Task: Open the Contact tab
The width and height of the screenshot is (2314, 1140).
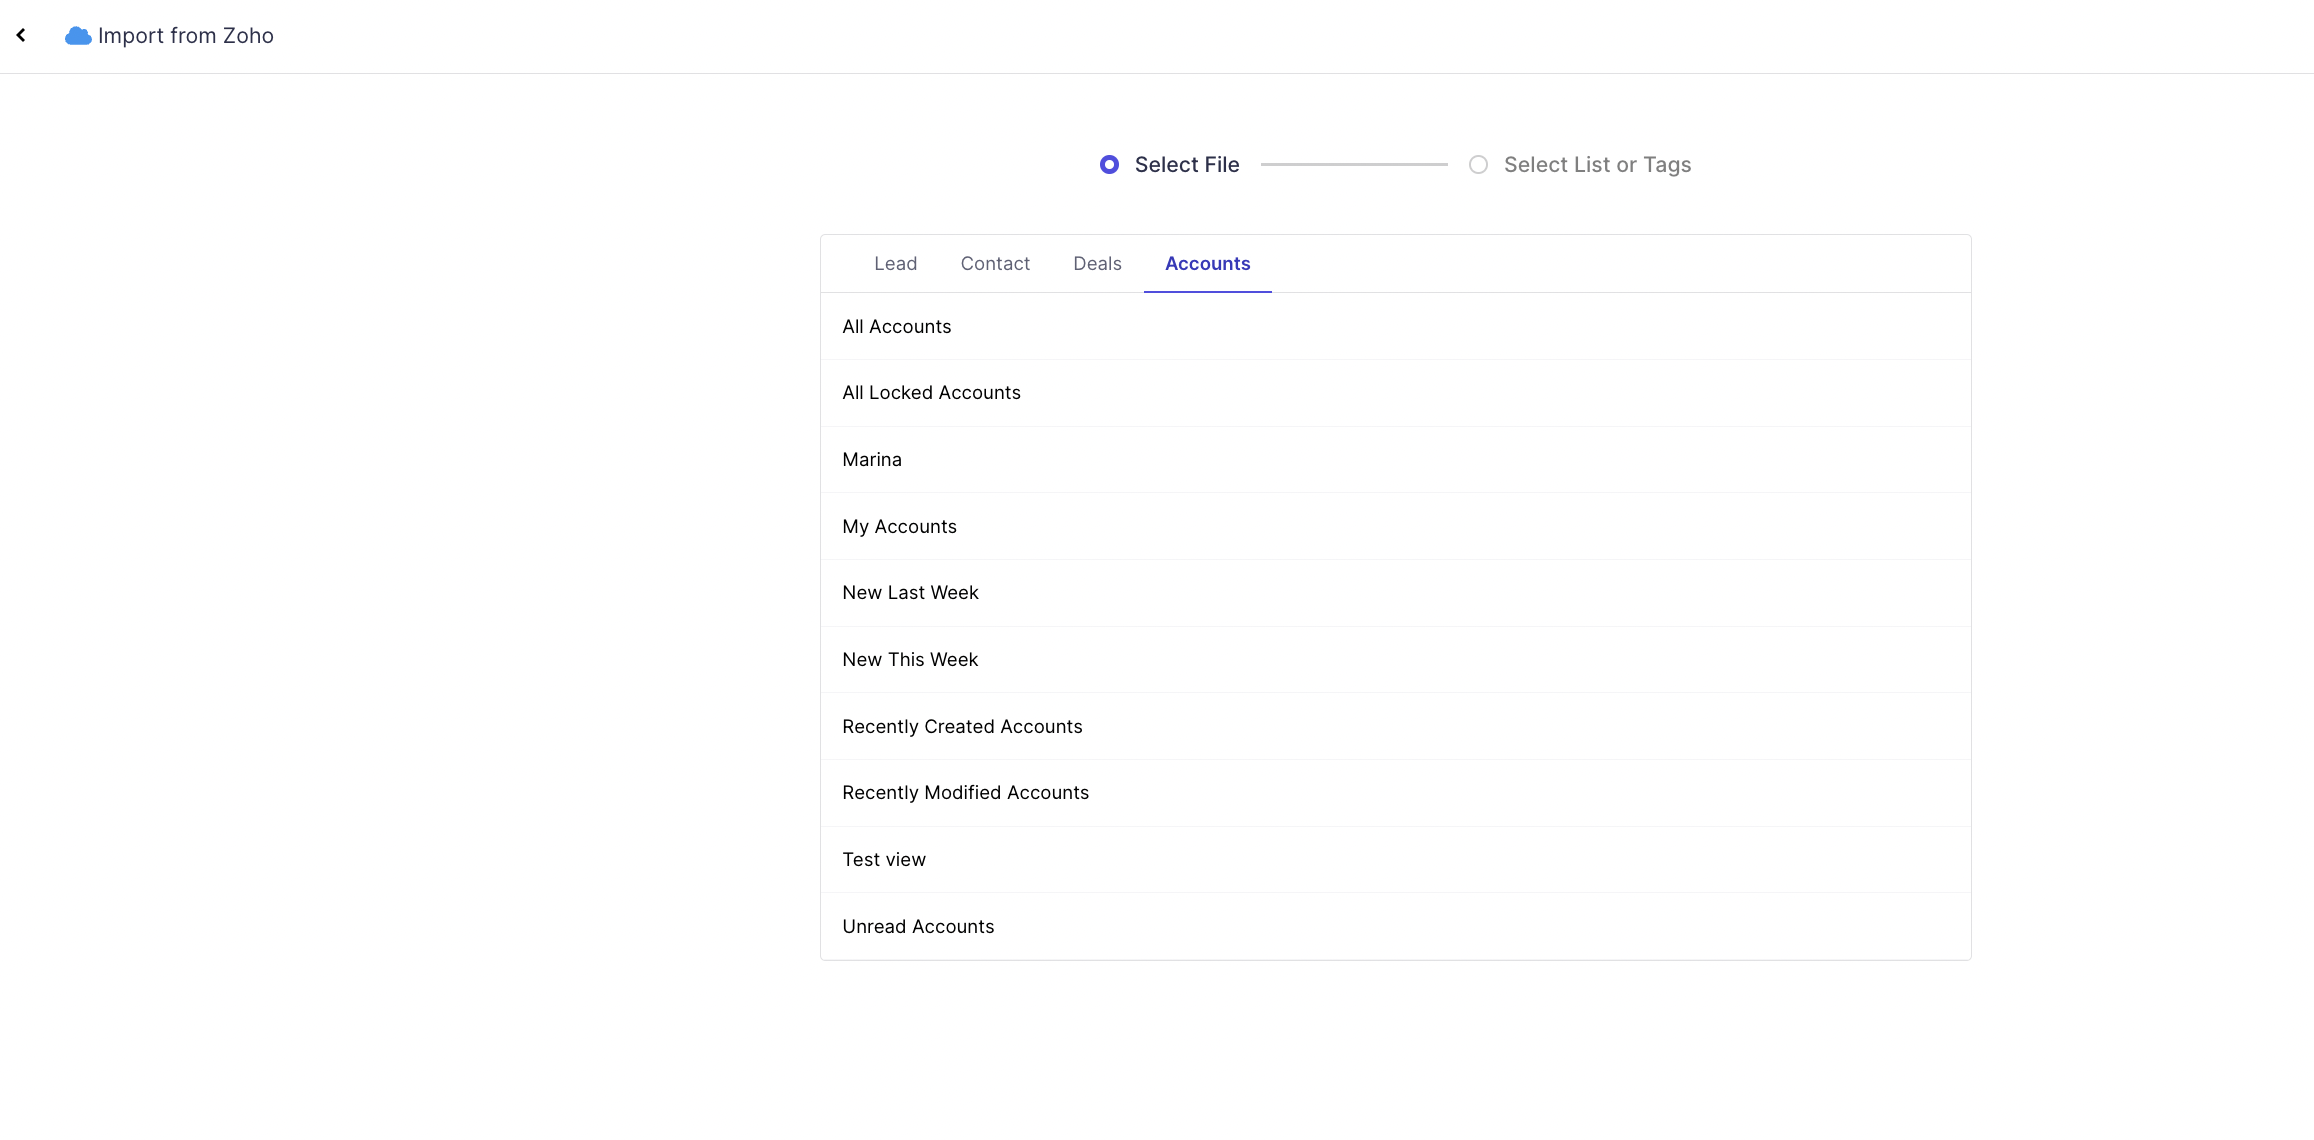Action: click(995, 264)
